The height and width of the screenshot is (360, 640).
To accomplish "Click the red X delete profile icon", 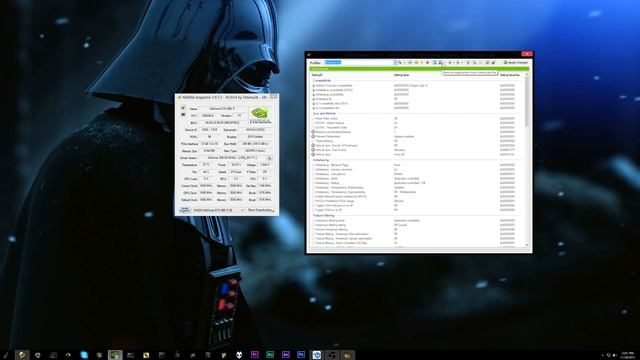I will point(427,62).
